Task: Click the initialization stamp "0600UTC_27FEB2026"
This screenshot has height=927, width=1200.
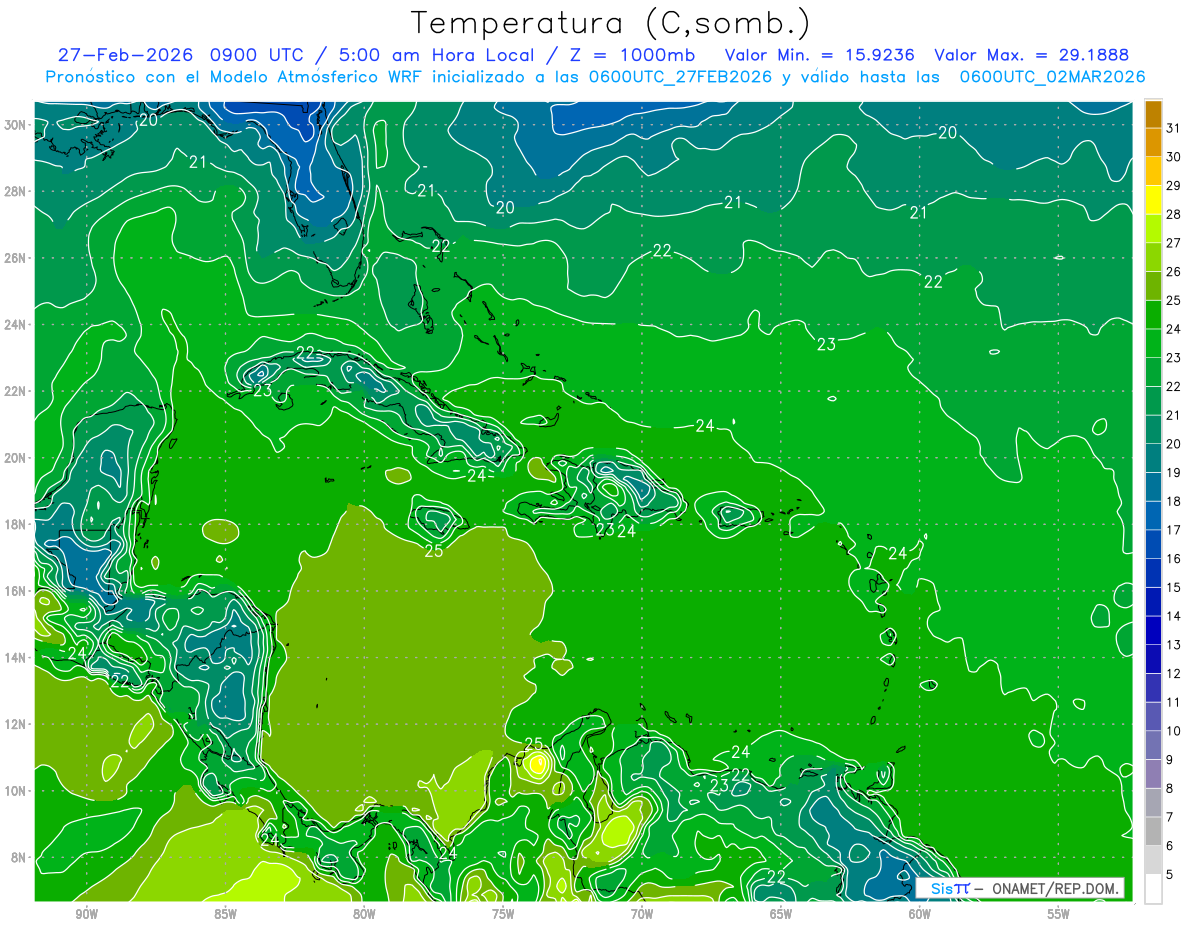Action: pyautogui.click(x=680, y=77)
